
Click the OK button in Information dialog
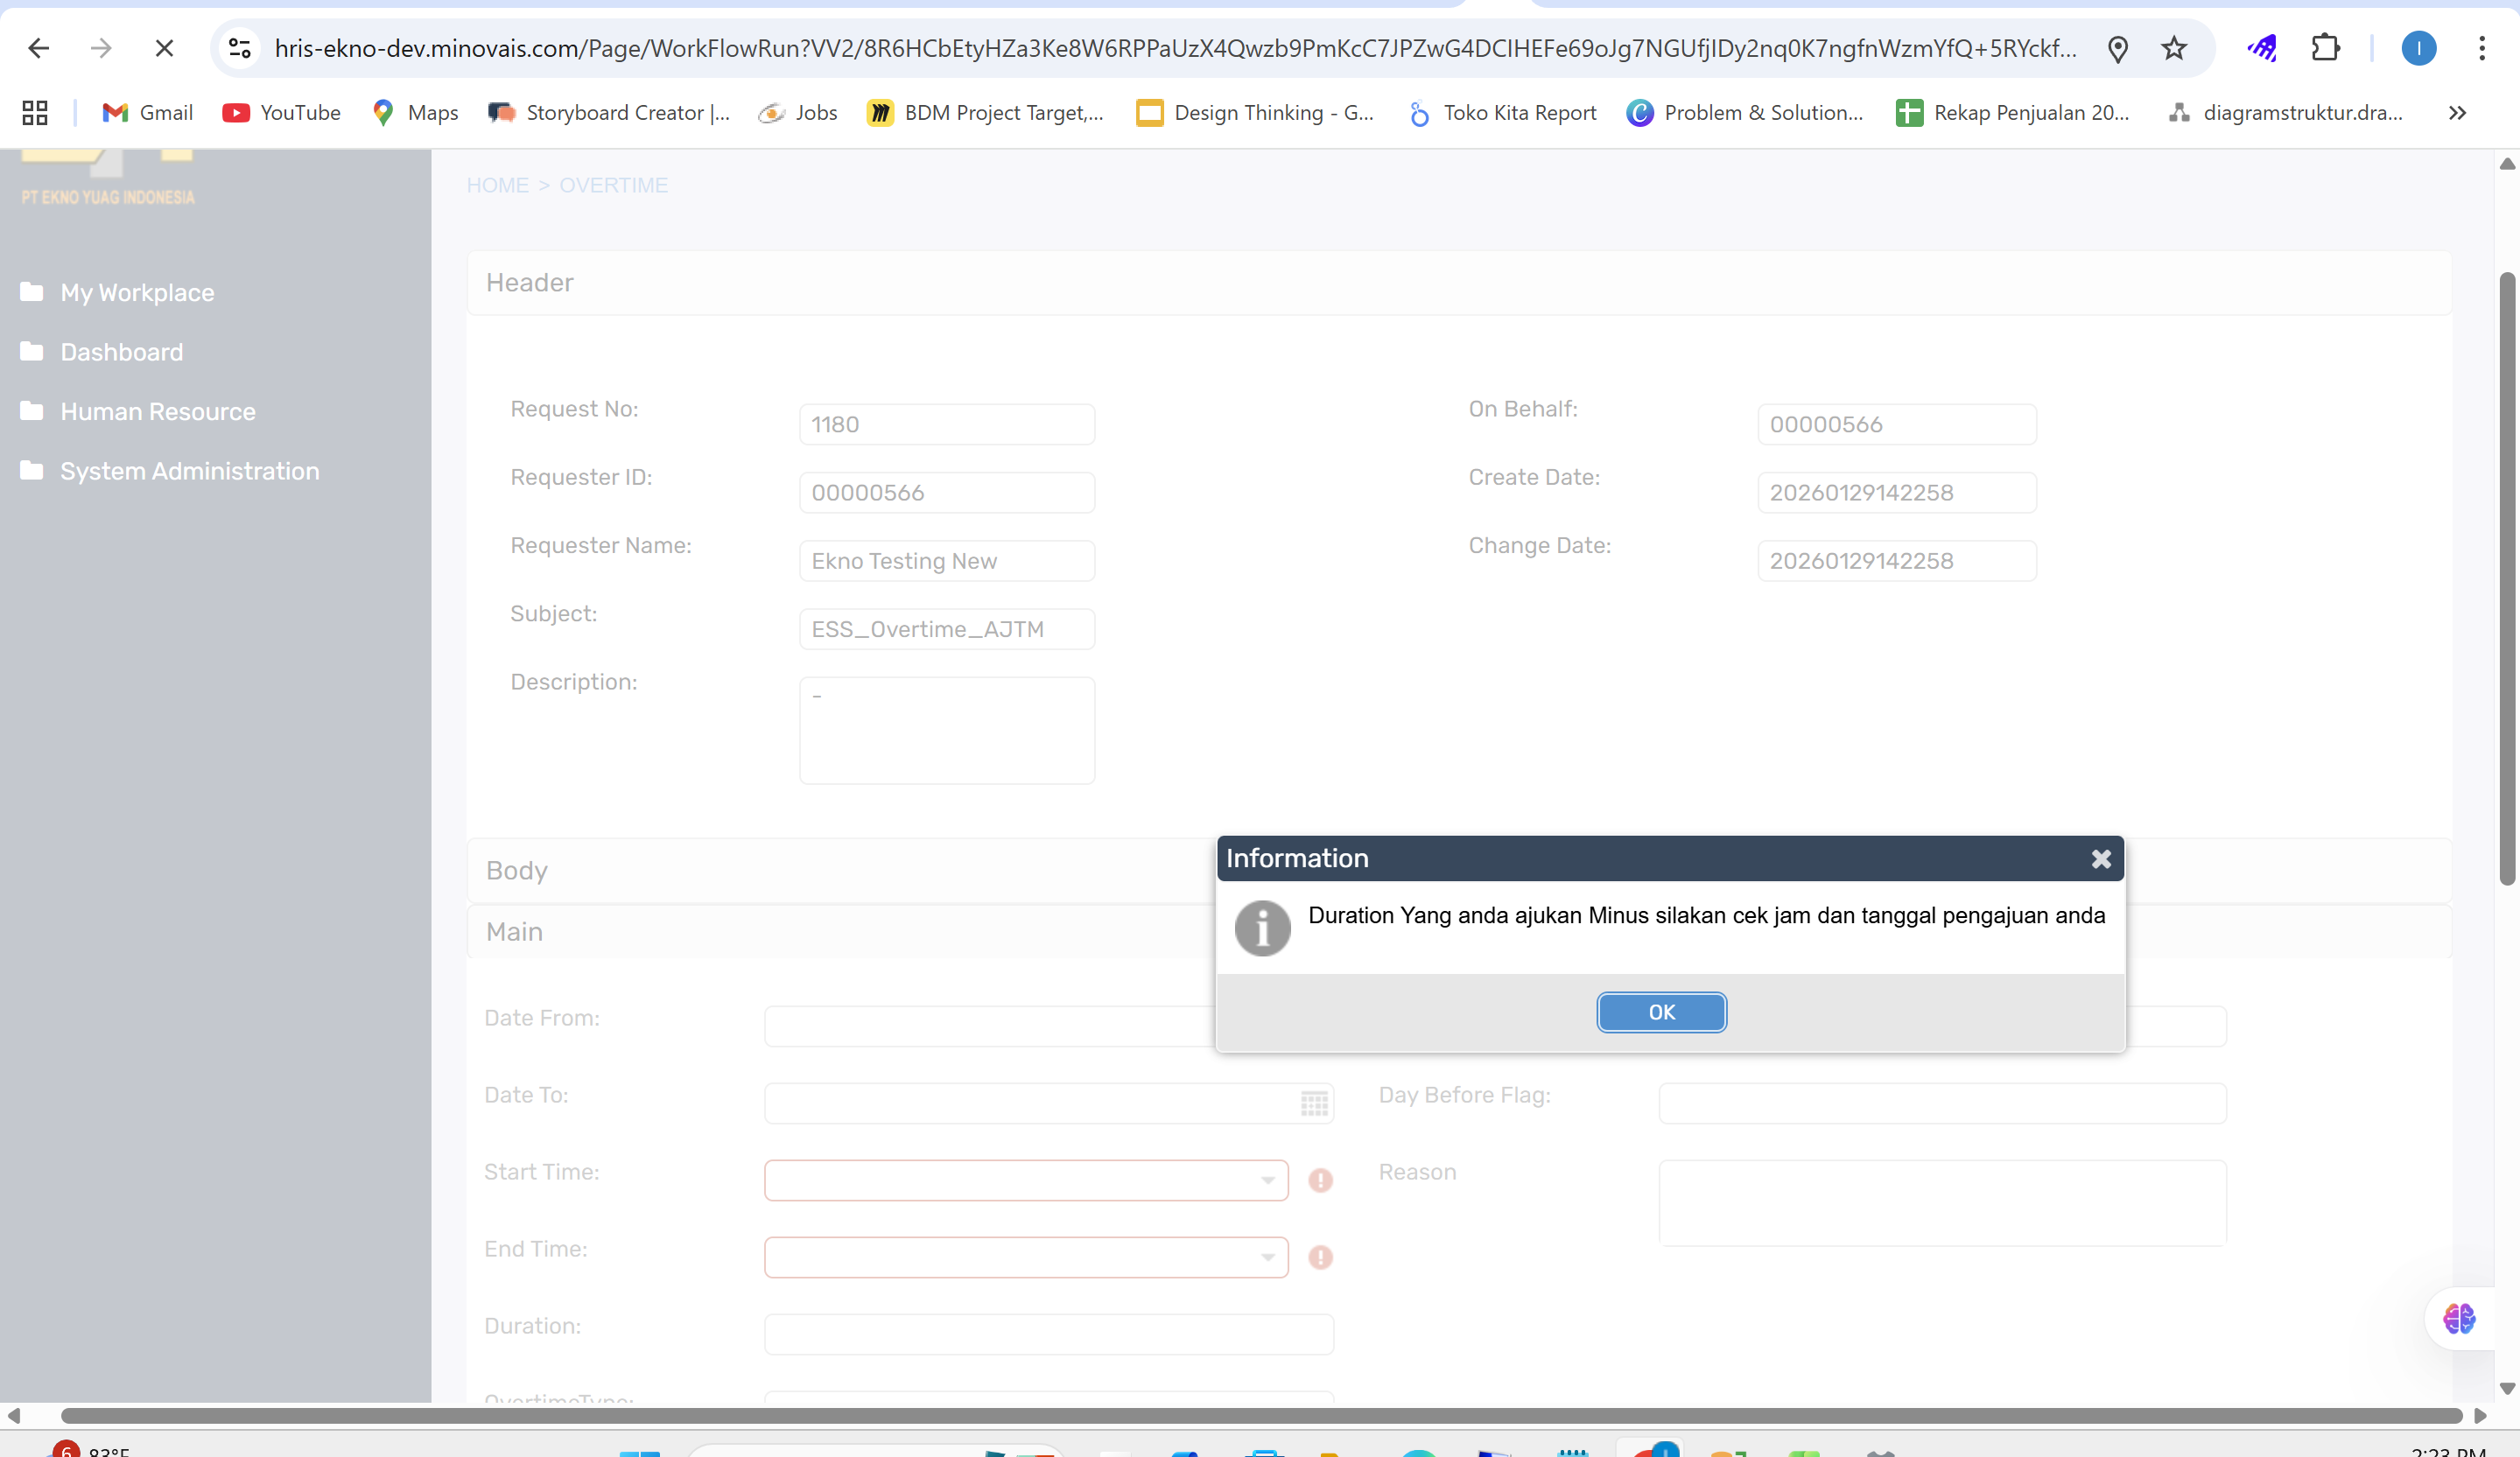pyautogui.click(x=1661, y=1012)
